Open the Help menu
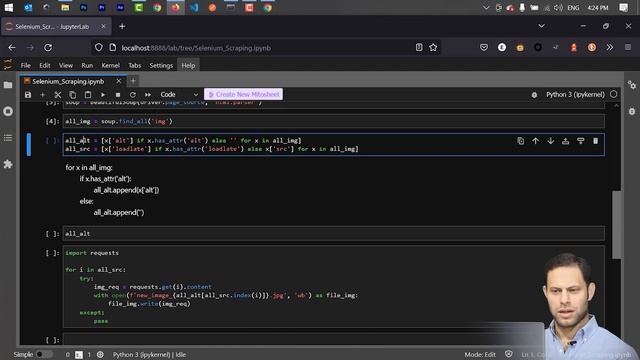Viewport: 640px width, 360px height. coord(188,65)
